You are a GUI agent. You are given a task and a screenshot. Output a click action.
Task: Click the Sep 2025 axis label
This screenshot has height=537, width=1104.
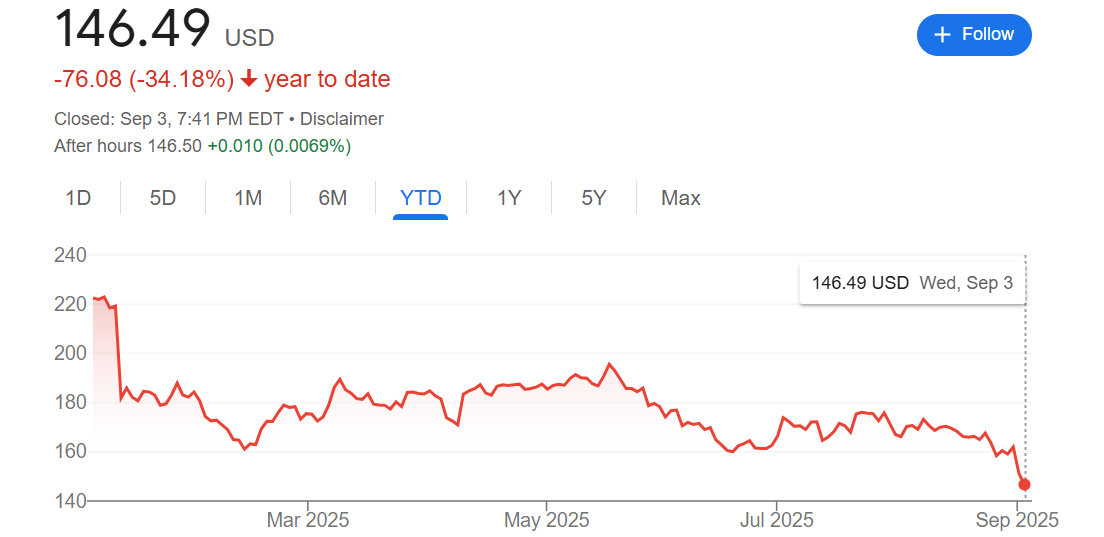click(x=1017, y=520)
